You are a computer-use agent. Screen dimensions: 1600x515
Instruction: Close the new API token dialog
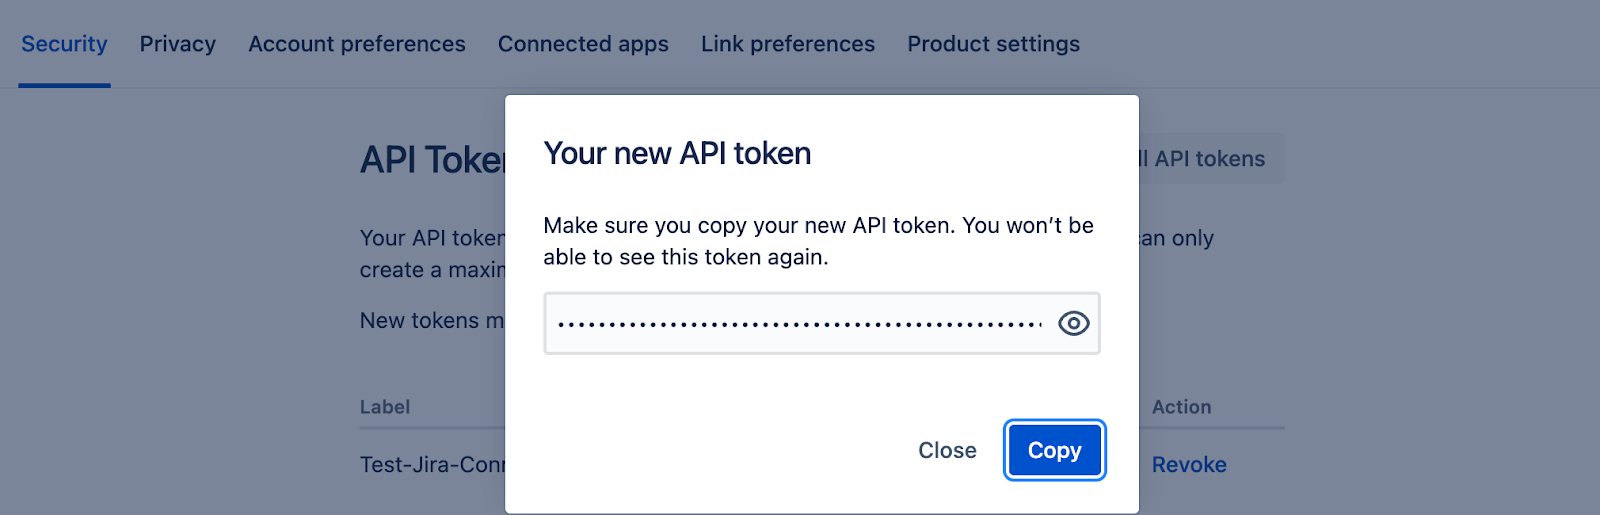947,450
